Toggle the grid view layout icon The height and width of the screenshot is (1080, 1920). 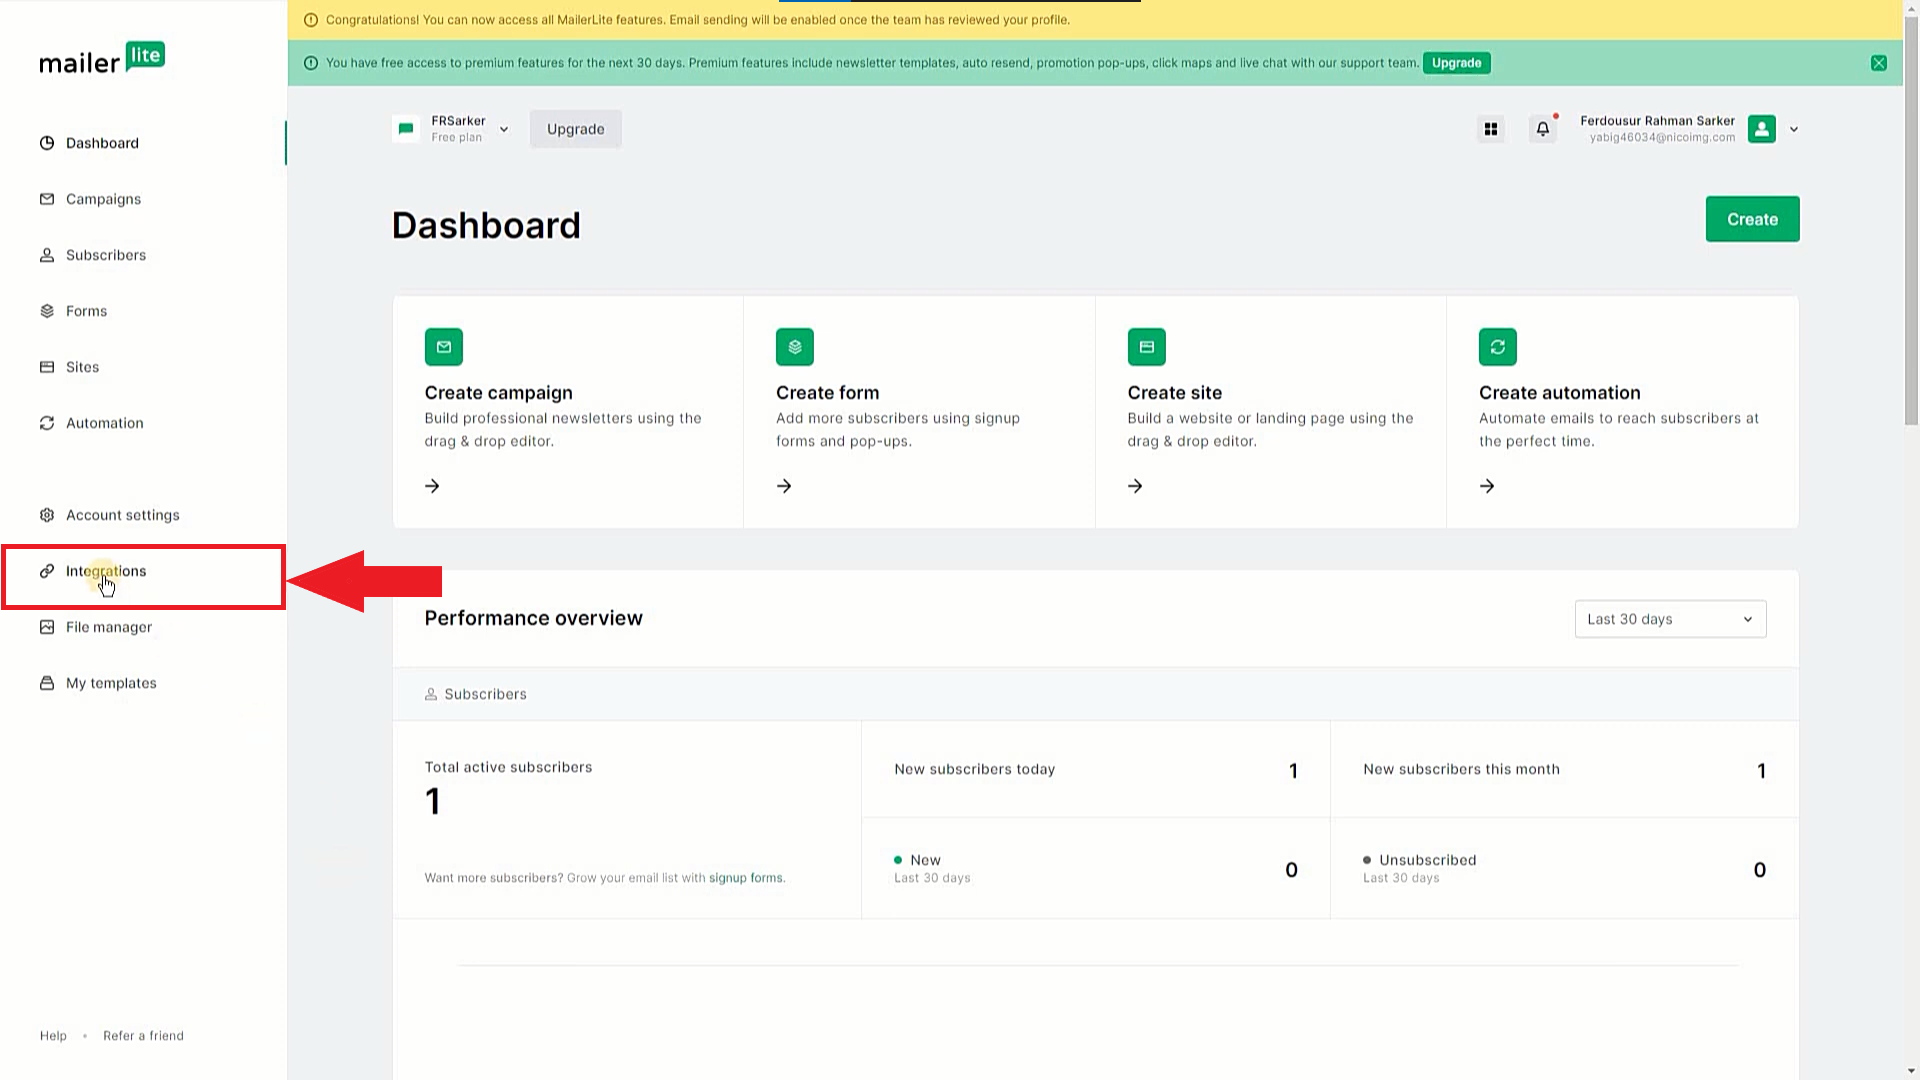pyautogui.click(x=1491, y=128)
